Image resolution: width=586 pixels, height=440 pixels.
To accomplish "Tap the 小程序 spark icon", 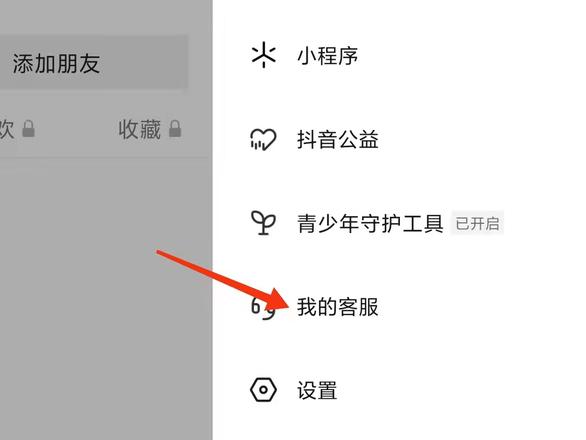I will click(x=263, y=55).
